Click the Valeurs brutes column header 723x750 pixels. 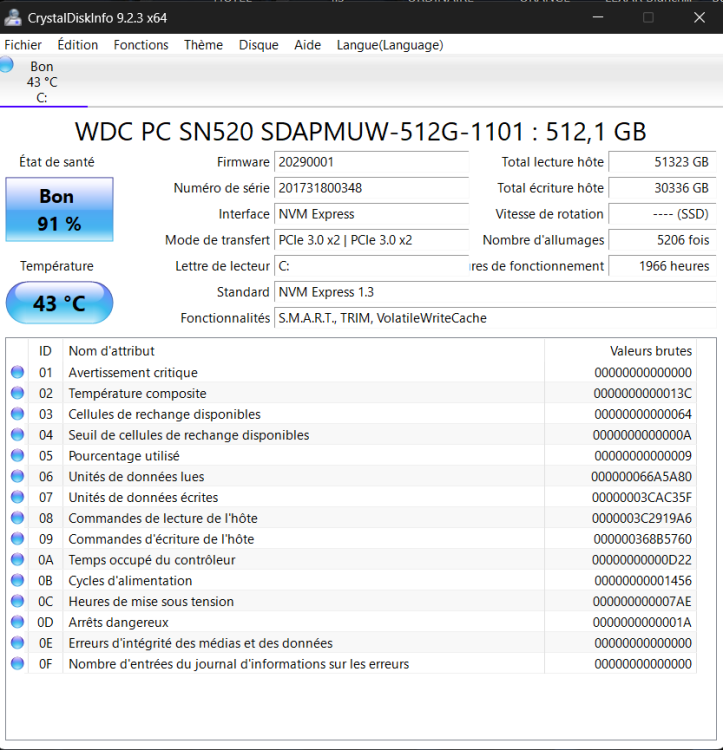point(621,351)
